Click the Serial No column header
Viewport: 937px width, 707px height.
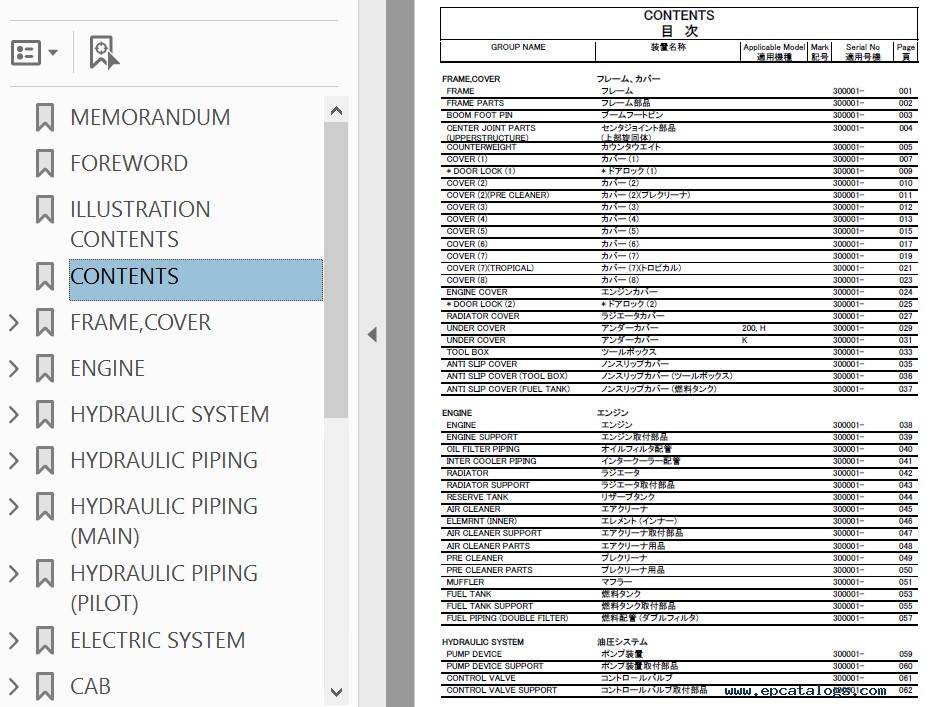863,47
